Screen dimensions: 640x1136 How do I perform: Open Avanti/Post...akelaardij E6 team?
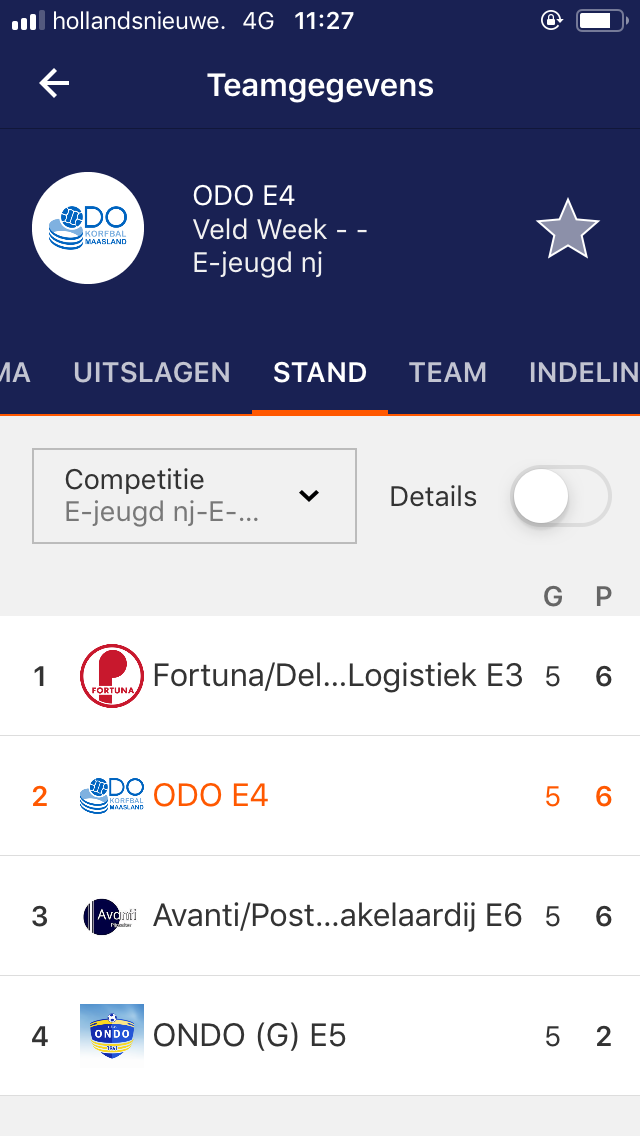click(337, 916)
